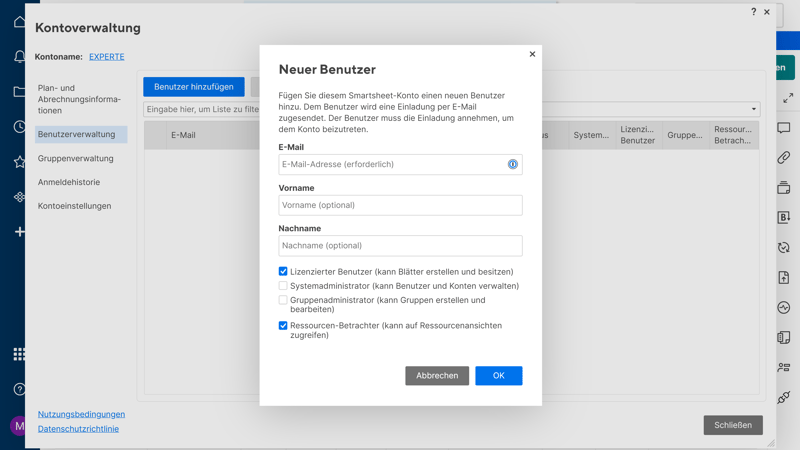Enable the Gruppenadministrator checkbox
Image resolution: width=800 pixels, height=450 pixels.
(x=283, y=300)
